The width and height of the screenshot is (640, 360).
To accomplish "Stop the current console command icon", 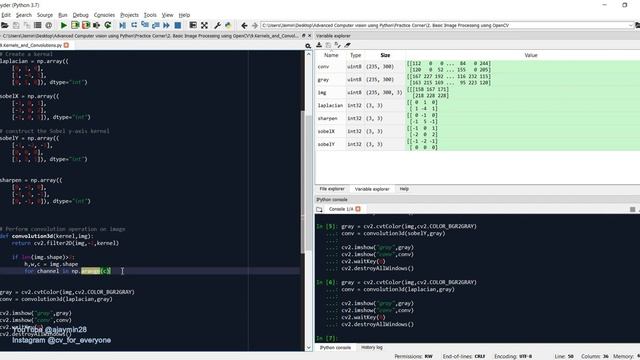I will 632,209.
